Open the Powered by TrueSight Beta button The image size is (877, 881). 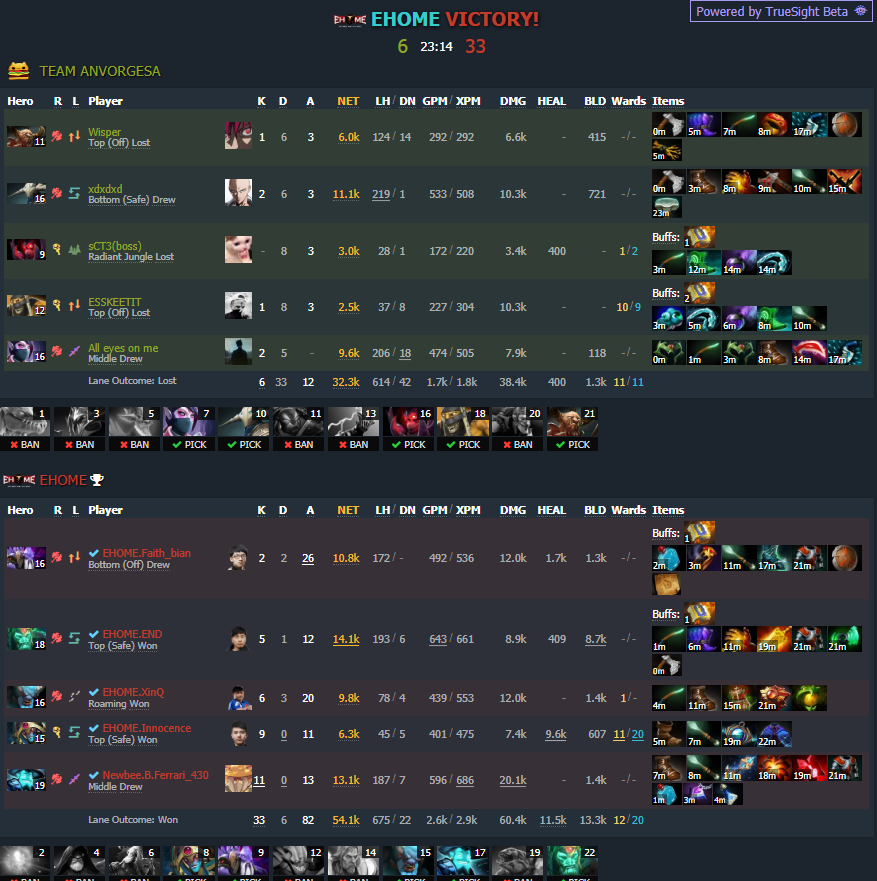[781, 11]
